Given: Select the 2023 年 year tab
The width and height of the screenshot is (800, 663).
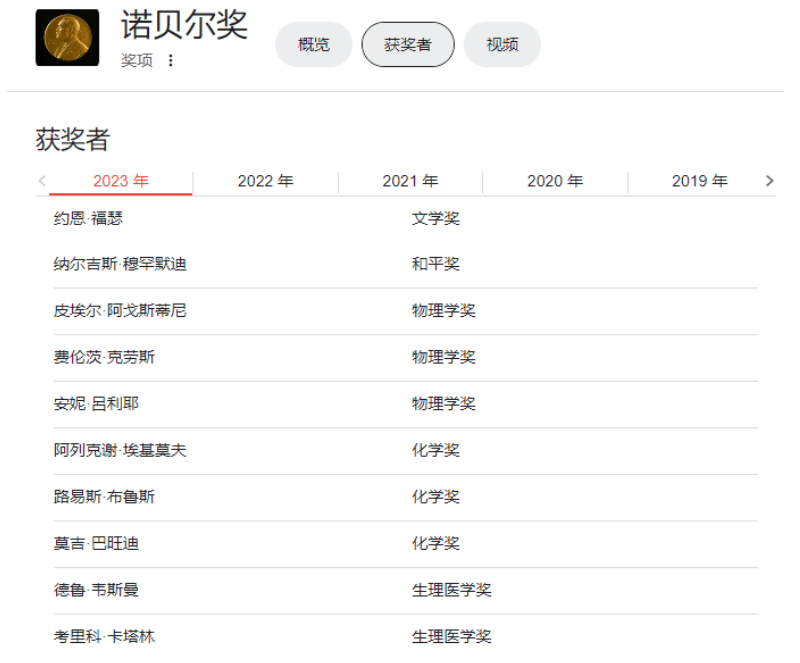Looking at the screenshot, I should coord(121,181).
